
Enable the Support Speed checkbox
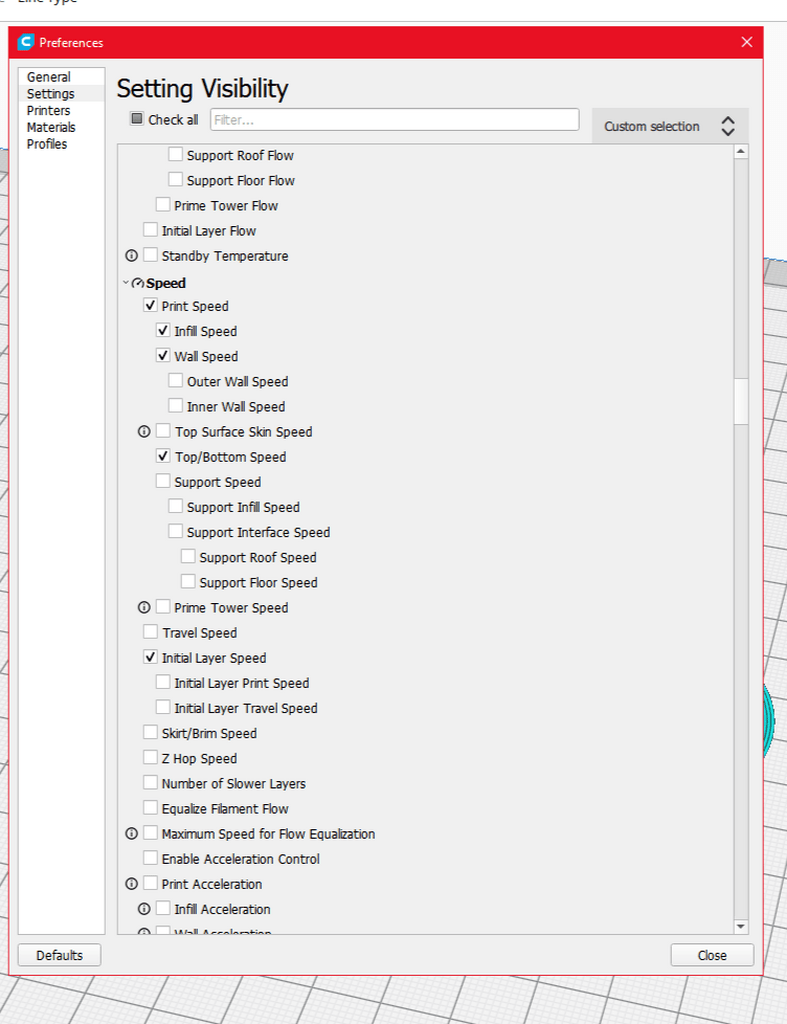tap(163, 481)
